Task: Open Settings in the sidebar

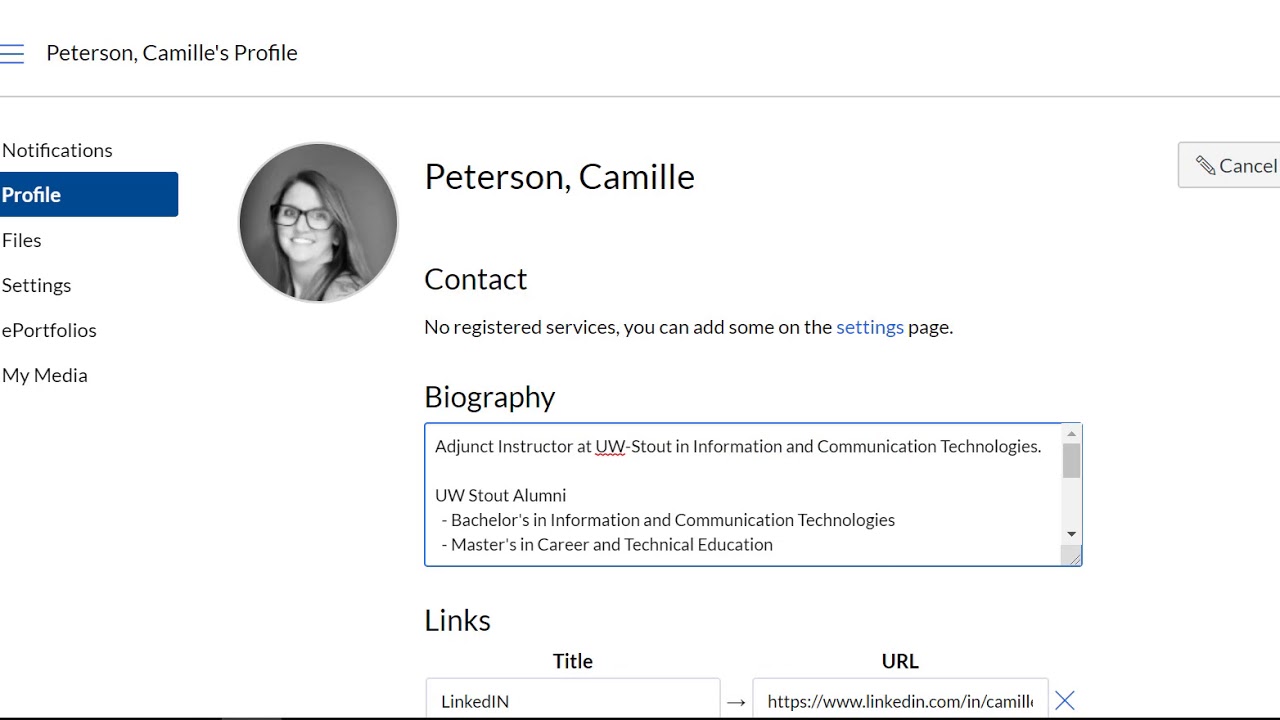Action: 37,285
